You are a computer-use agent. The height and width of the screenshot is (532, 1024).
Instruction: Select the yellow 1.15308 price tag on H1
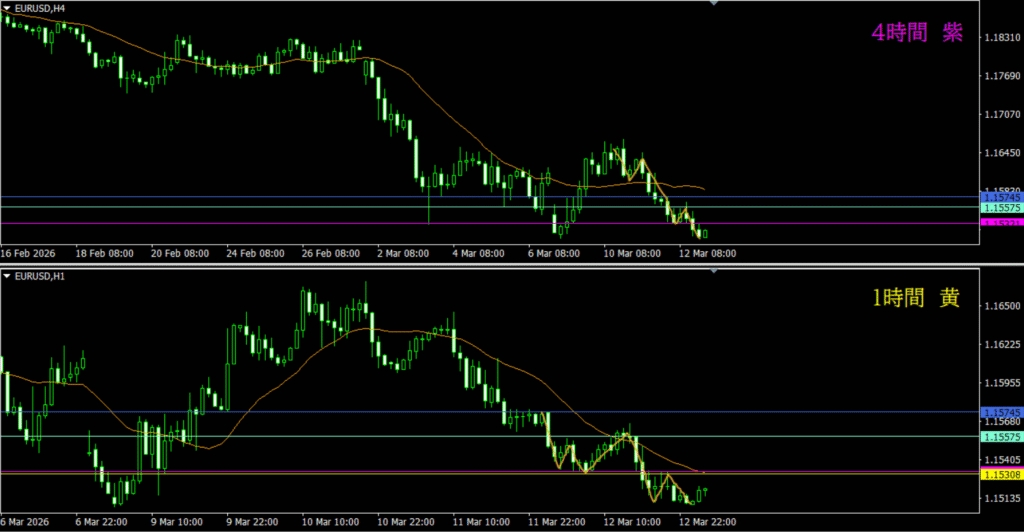pyautogui.click(x=1001, y=474)
